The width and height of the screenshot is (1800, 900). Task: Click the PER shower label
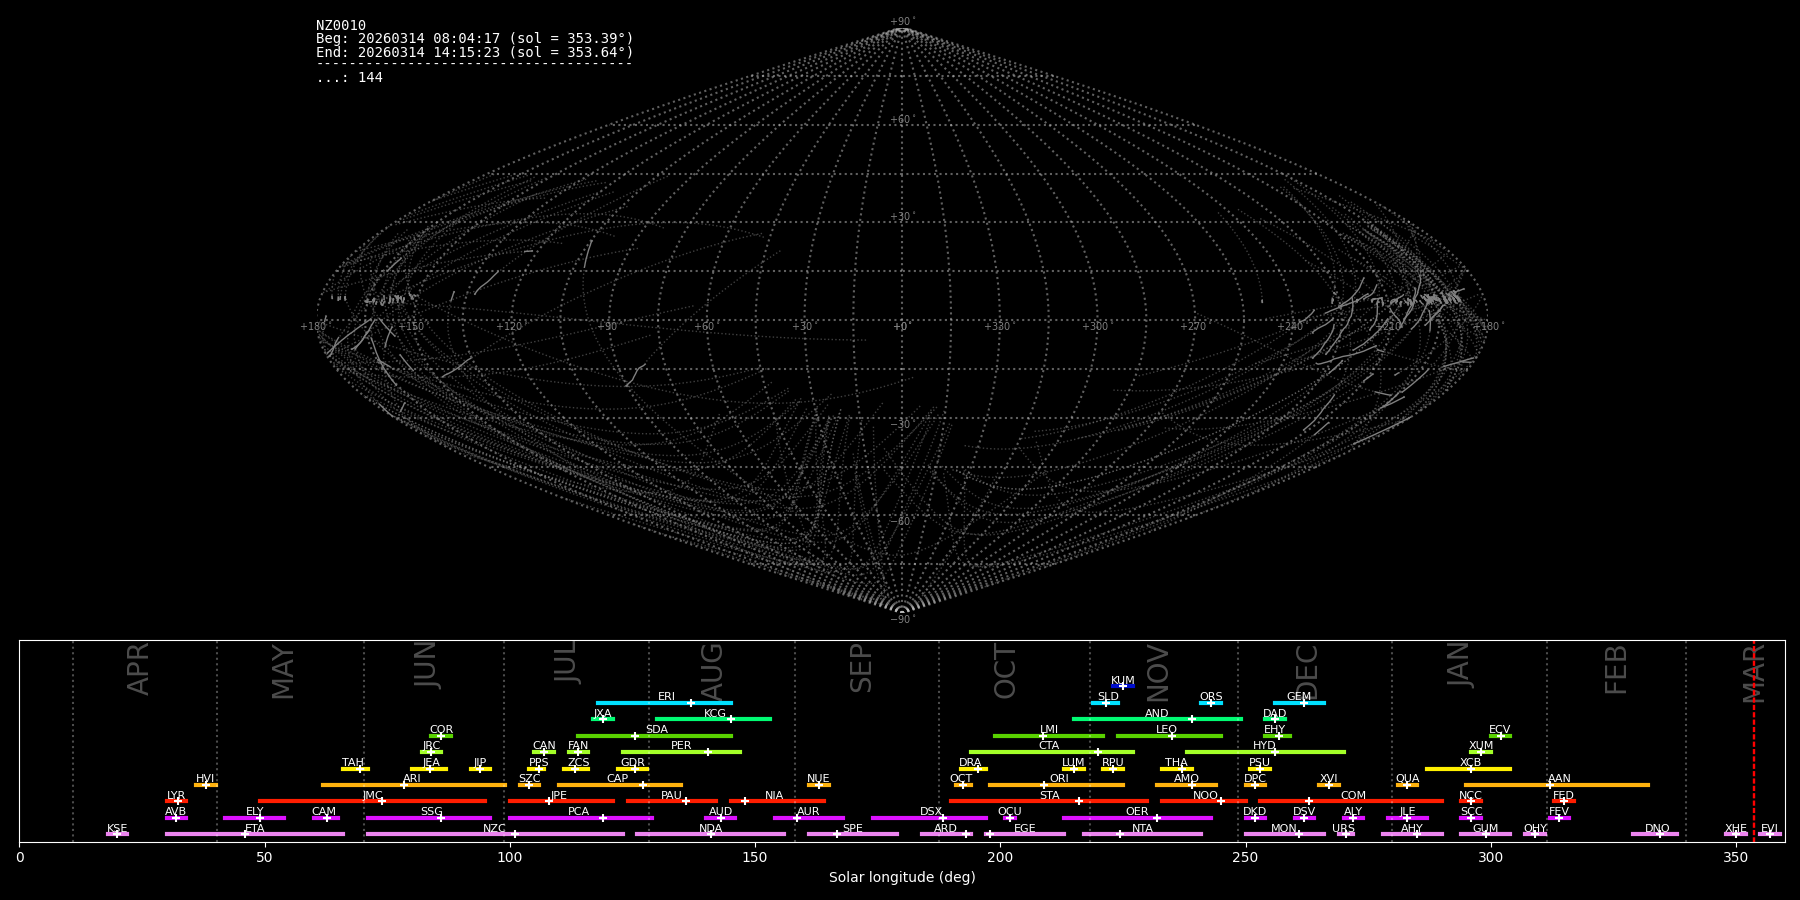tap(681, 746)
